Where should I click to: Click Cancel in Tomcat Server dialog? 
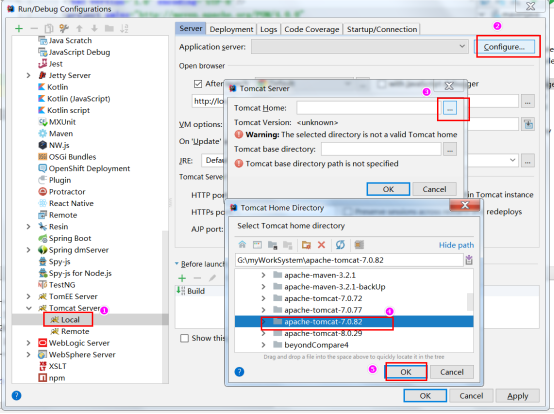[434, 189]
